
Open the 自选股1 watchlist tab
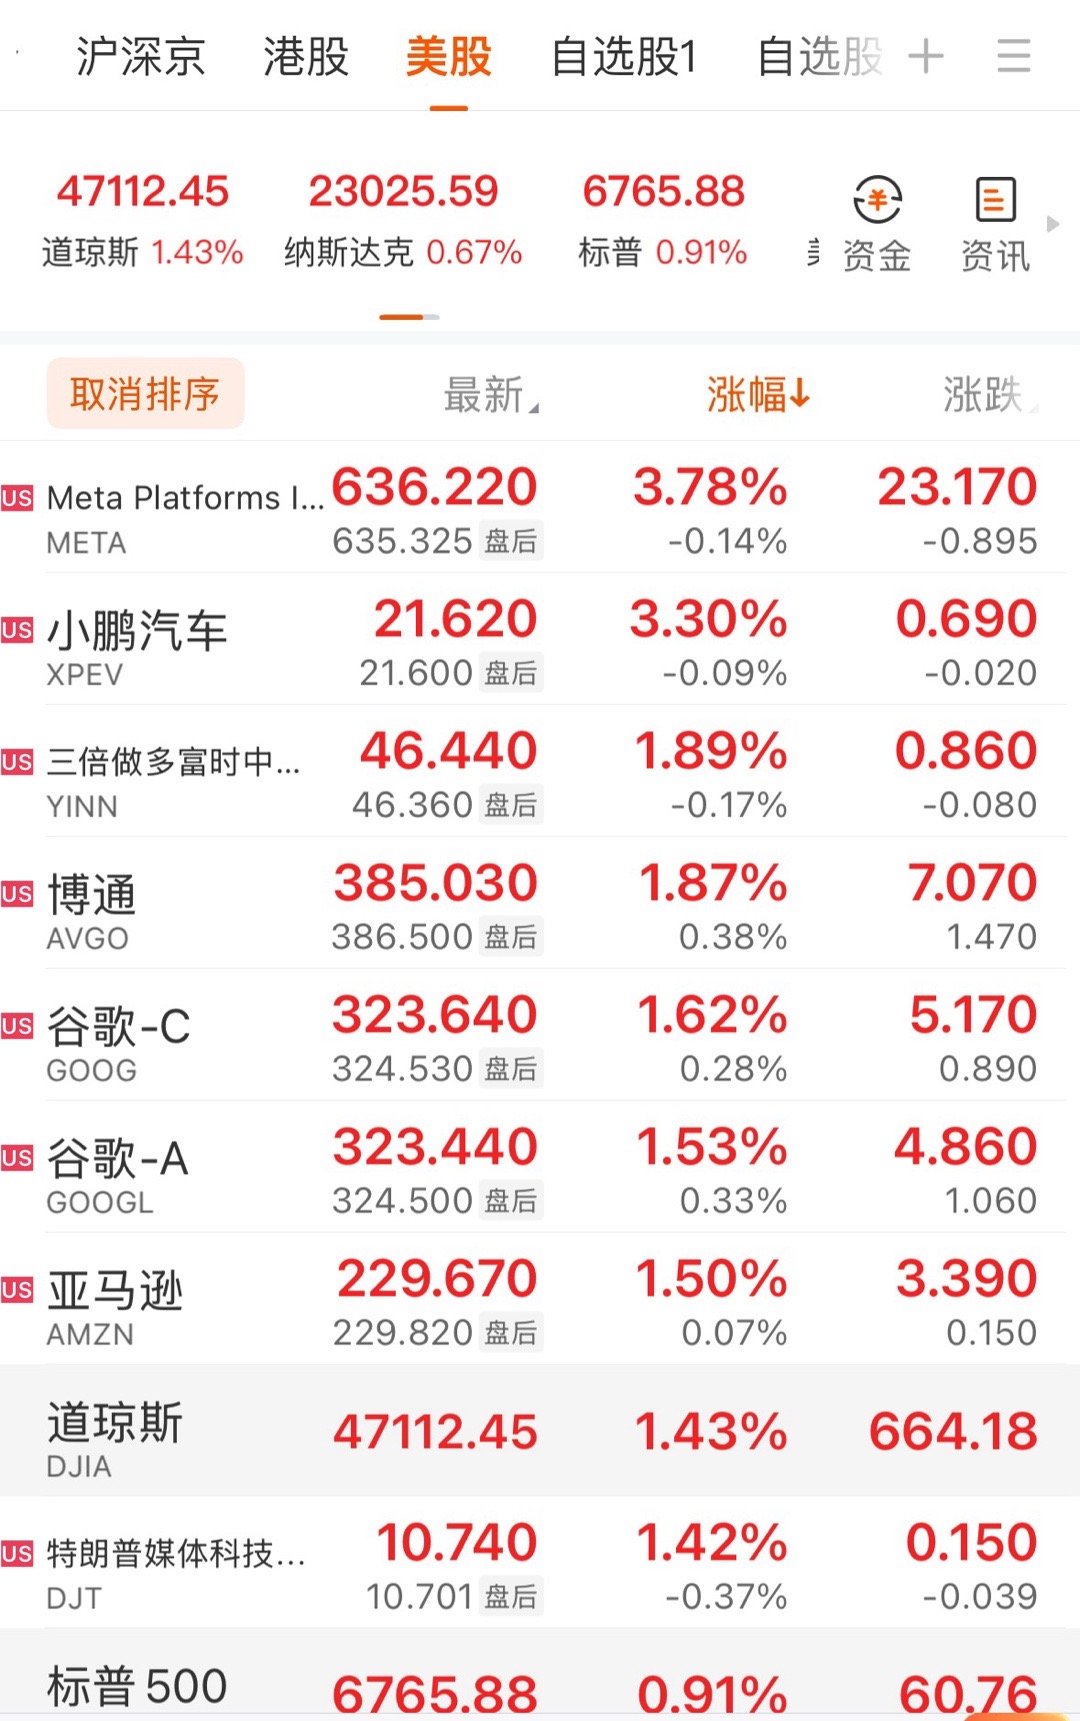pos(622,57)
